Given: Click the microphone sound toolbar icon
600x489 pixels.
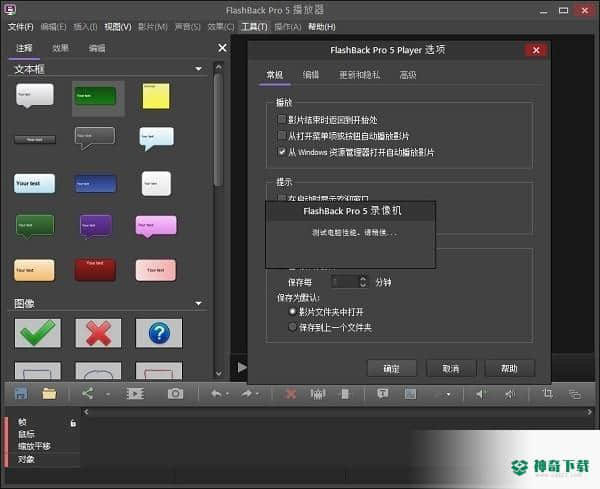Looking at the screenshot, I should [x=510, y=394].
